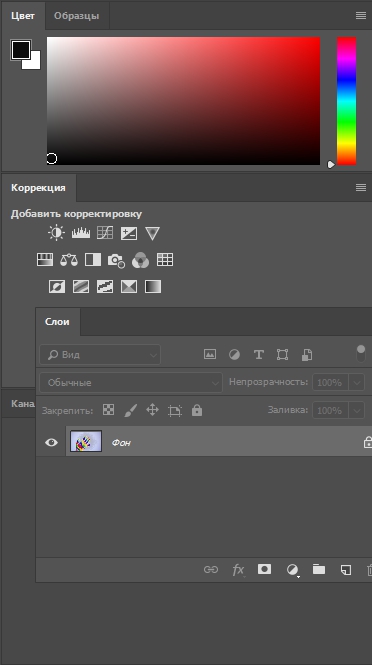Add a Color Lookup adjustment
The height and width of the screenshot is (665, 372).
pyautogui.click(x=165, y=260)
